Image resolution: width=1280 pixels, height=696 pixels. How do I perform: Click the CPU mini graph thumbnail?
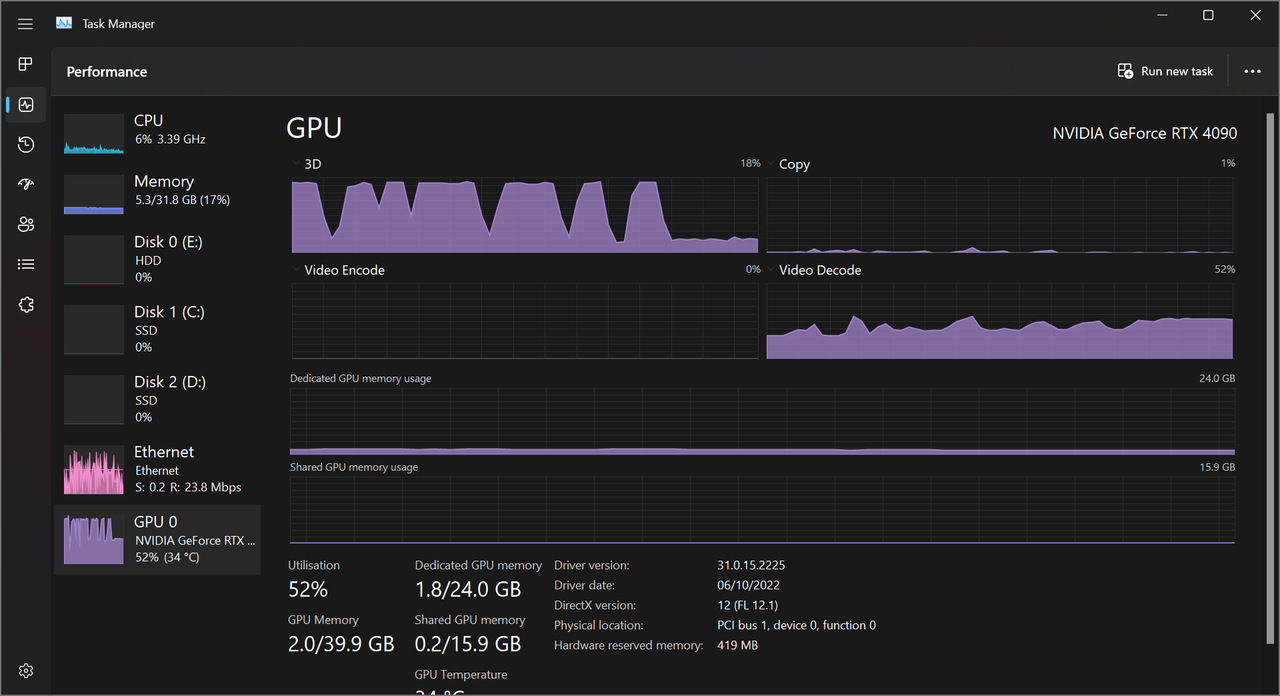pos(94,133)
